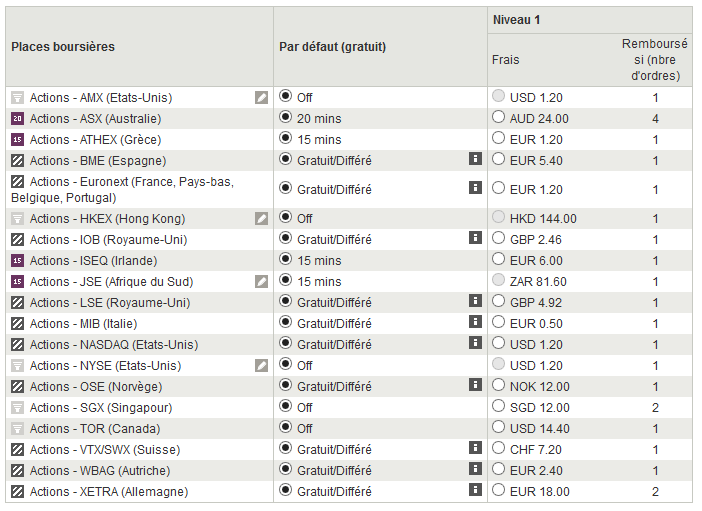Screen dimensions: 702x511
Task: Click the edit pencil for JSE row
Action: [261, 282]
